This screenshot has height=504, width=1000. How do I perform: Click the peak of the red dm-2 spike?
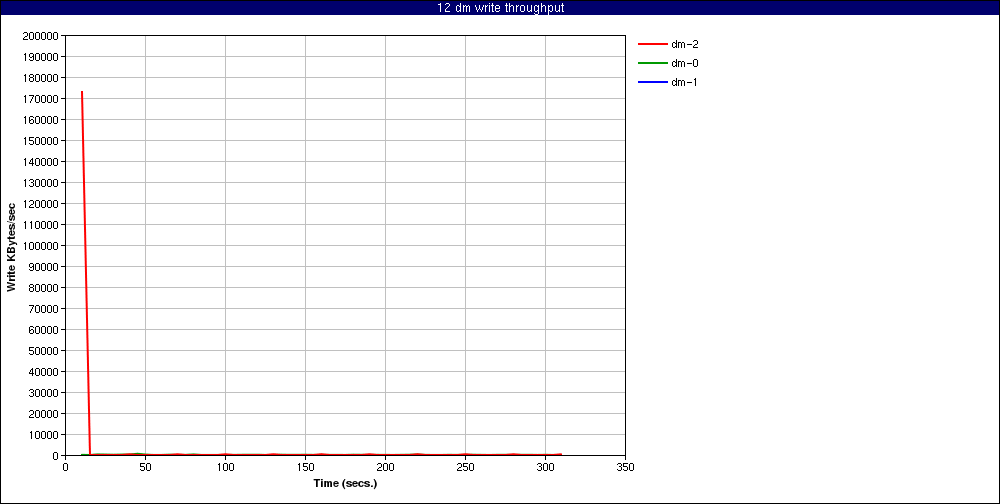pos(82,92)
